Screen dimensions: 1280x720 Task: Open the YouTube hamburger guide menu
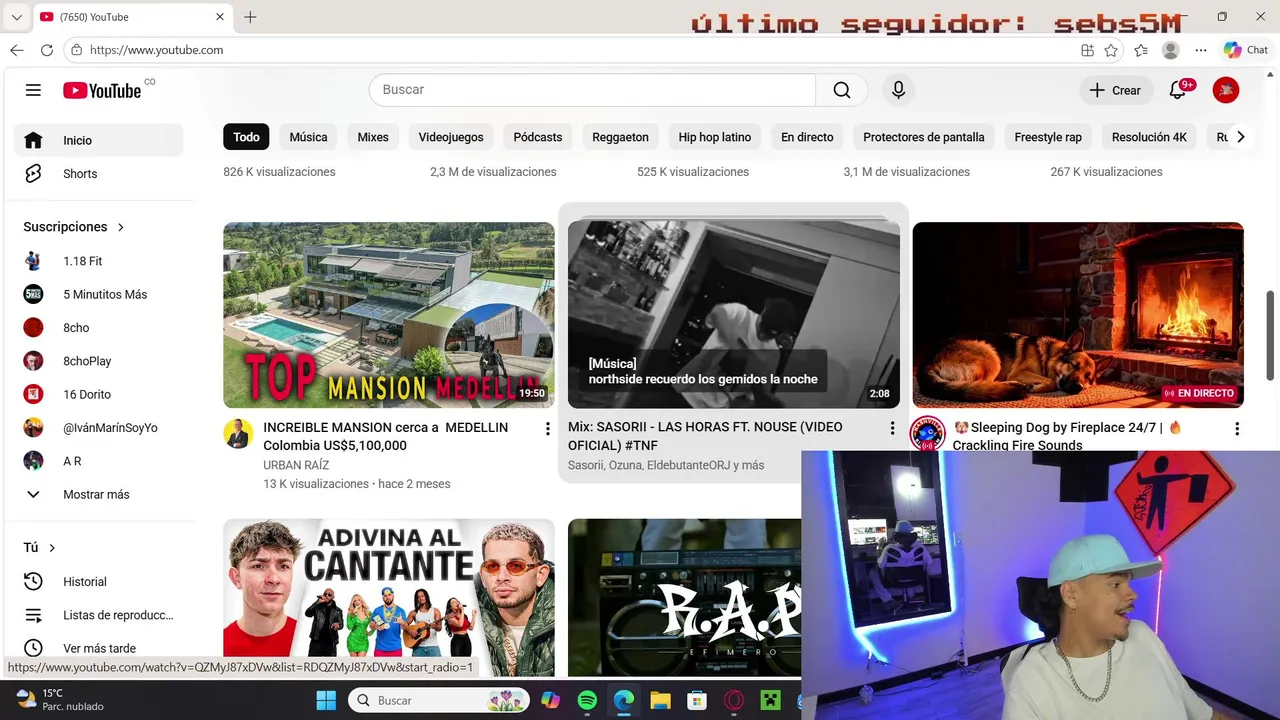pos(33,90)
